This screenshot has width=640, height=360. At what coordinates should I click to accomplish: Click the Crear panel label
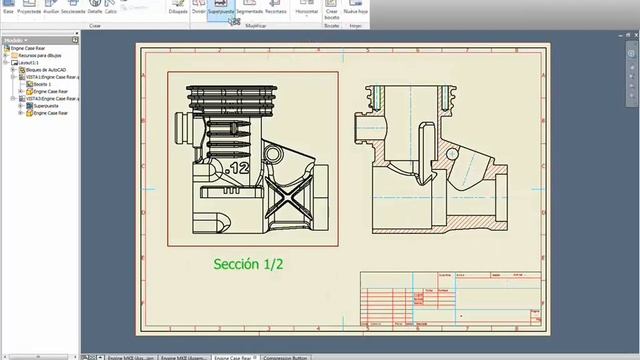[95, 26]
